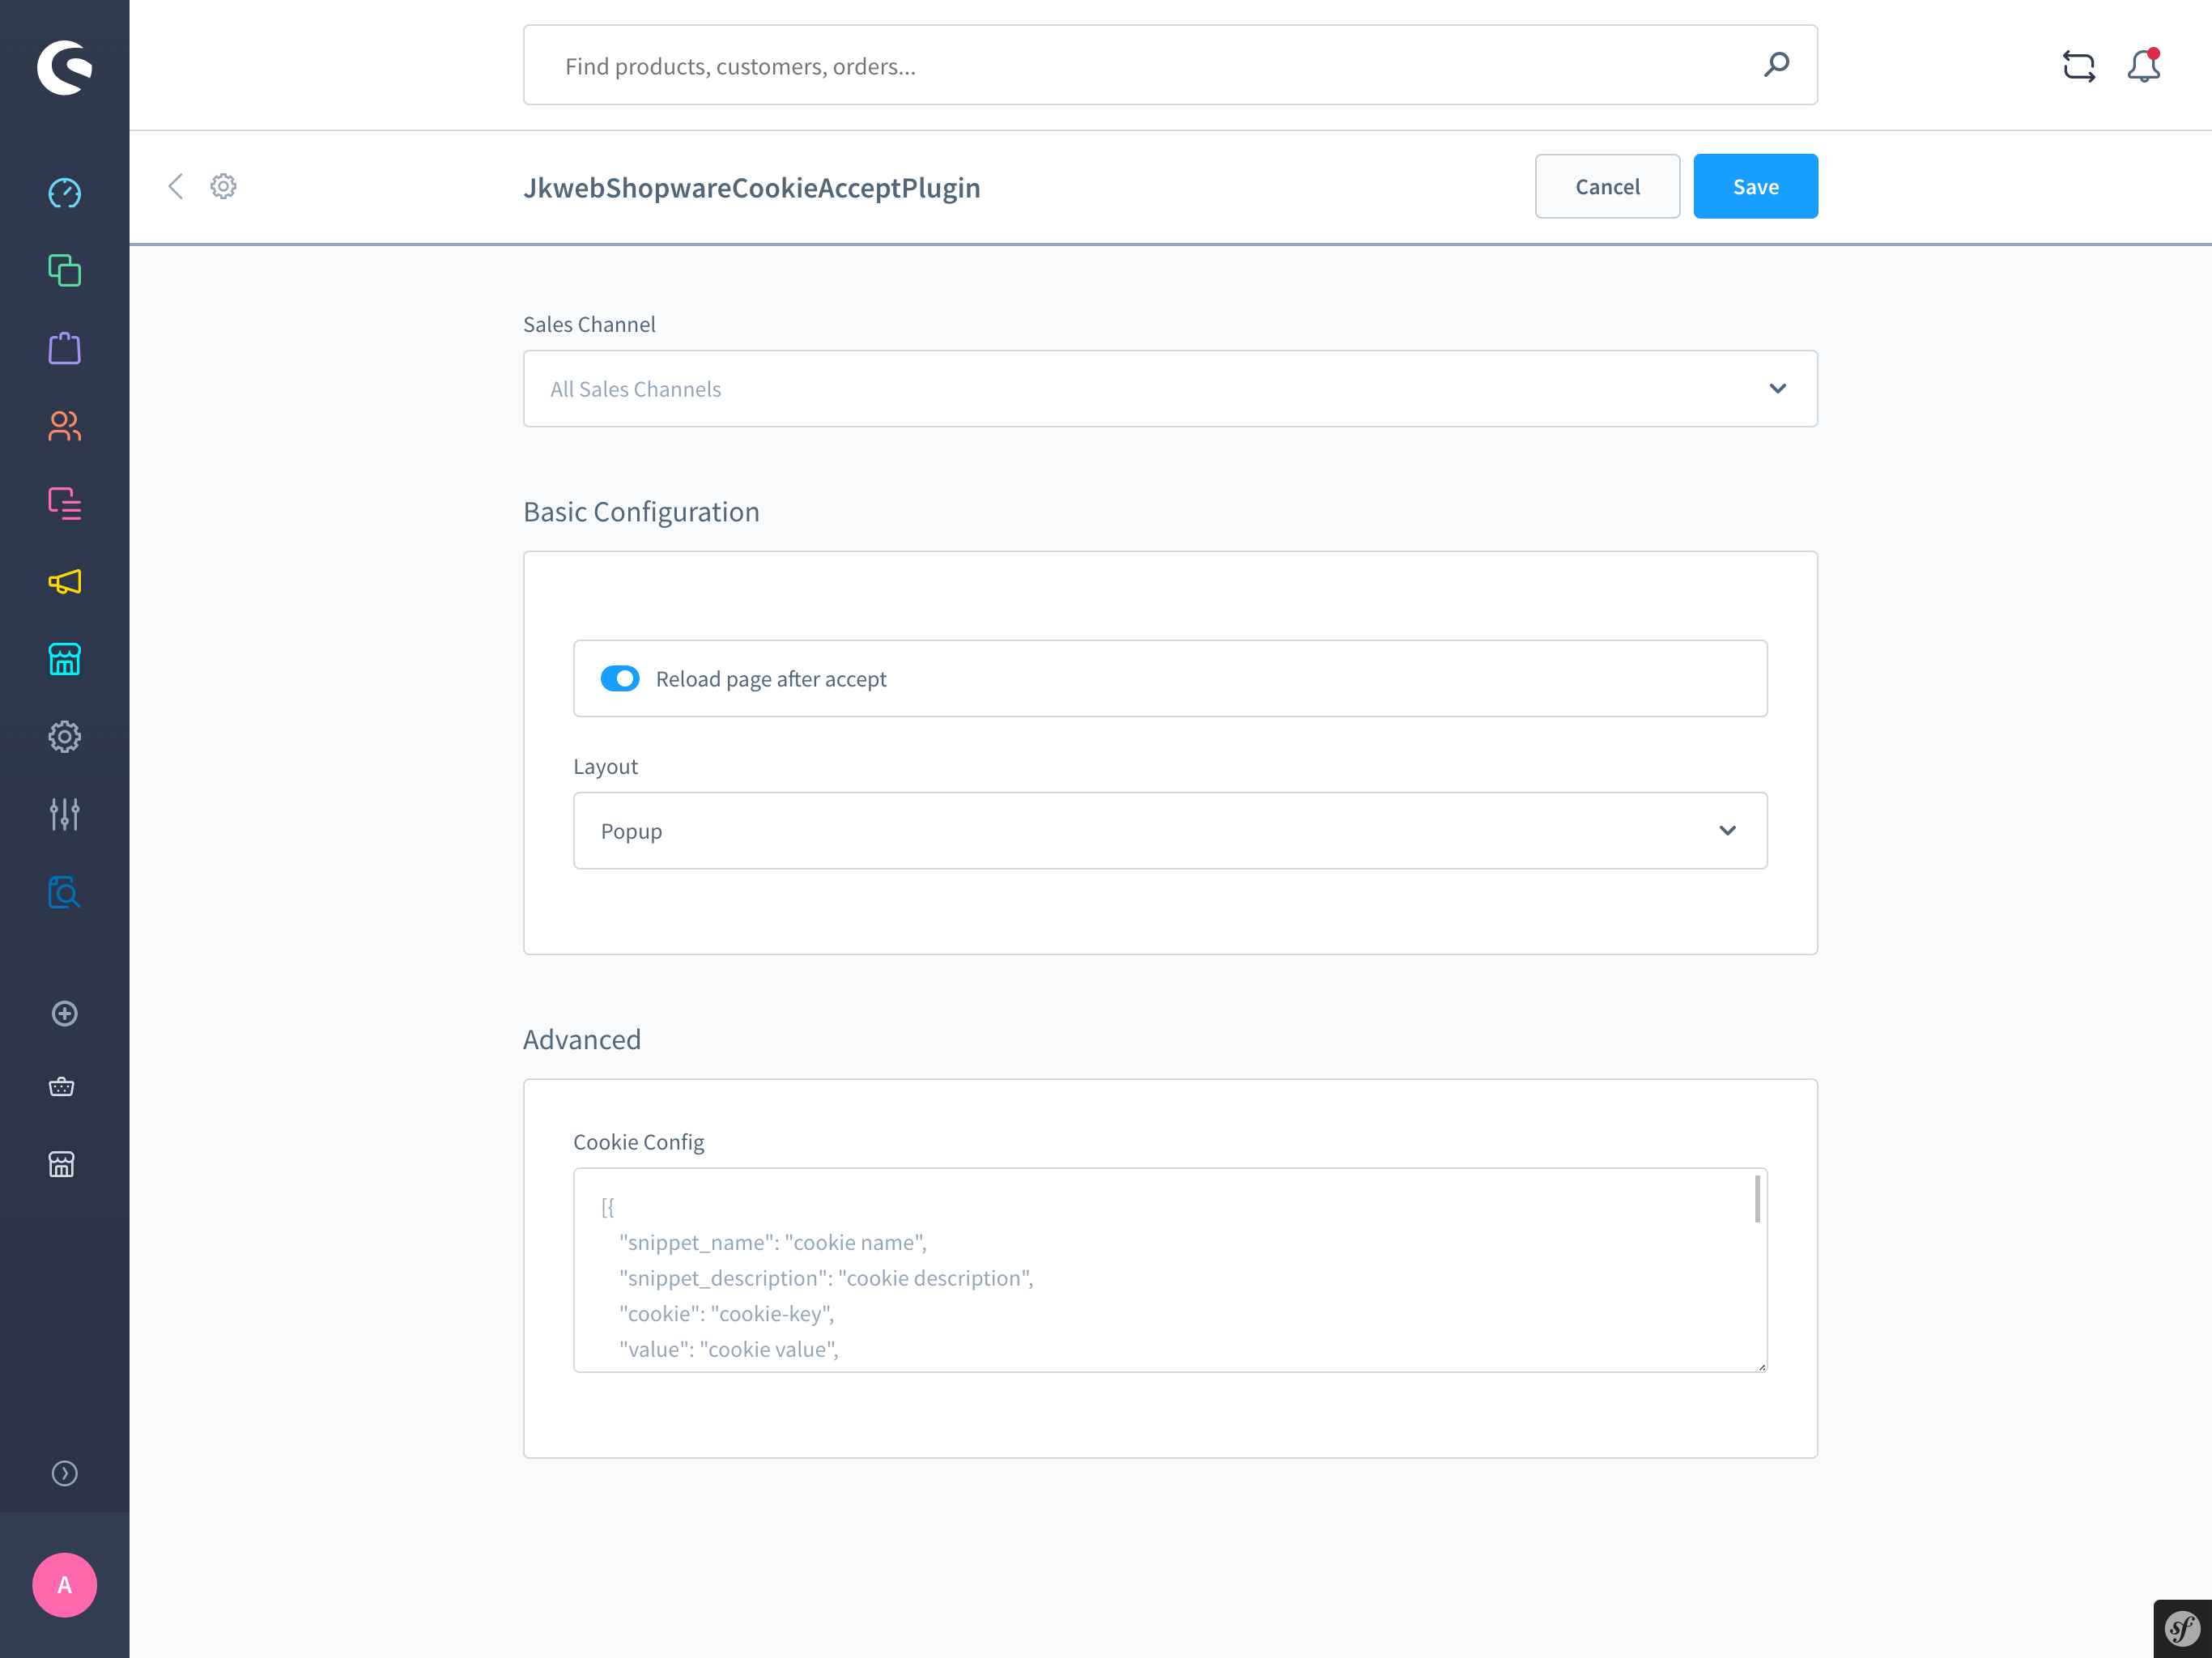Open the Catalogues overlapping squares icon
Viewport: 2212px width, 1658px height.
point(64,270)
